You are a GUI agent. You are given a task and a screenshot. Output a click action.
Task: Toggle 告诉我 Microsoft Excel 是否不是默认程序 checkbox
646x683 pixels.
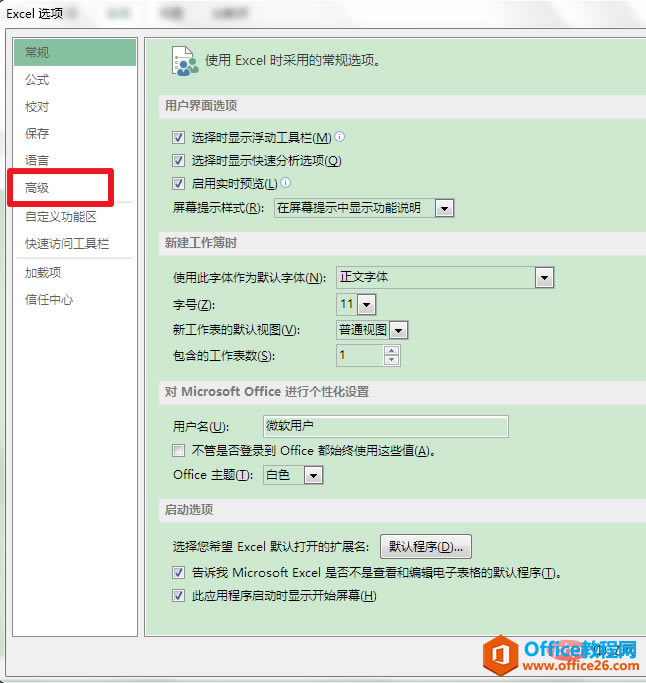[x=178, y=572]
